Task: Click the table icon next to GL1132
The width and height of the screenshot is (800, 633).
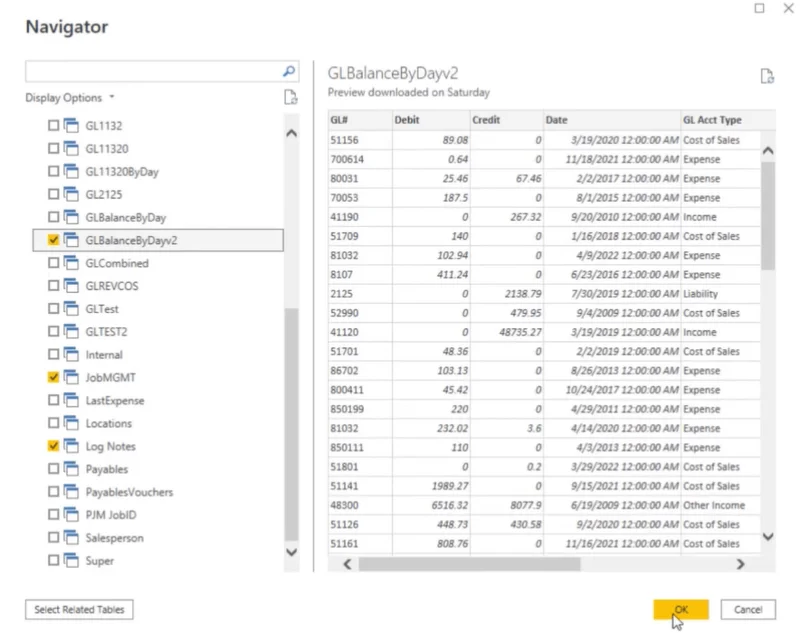Action: pos(71,125)
